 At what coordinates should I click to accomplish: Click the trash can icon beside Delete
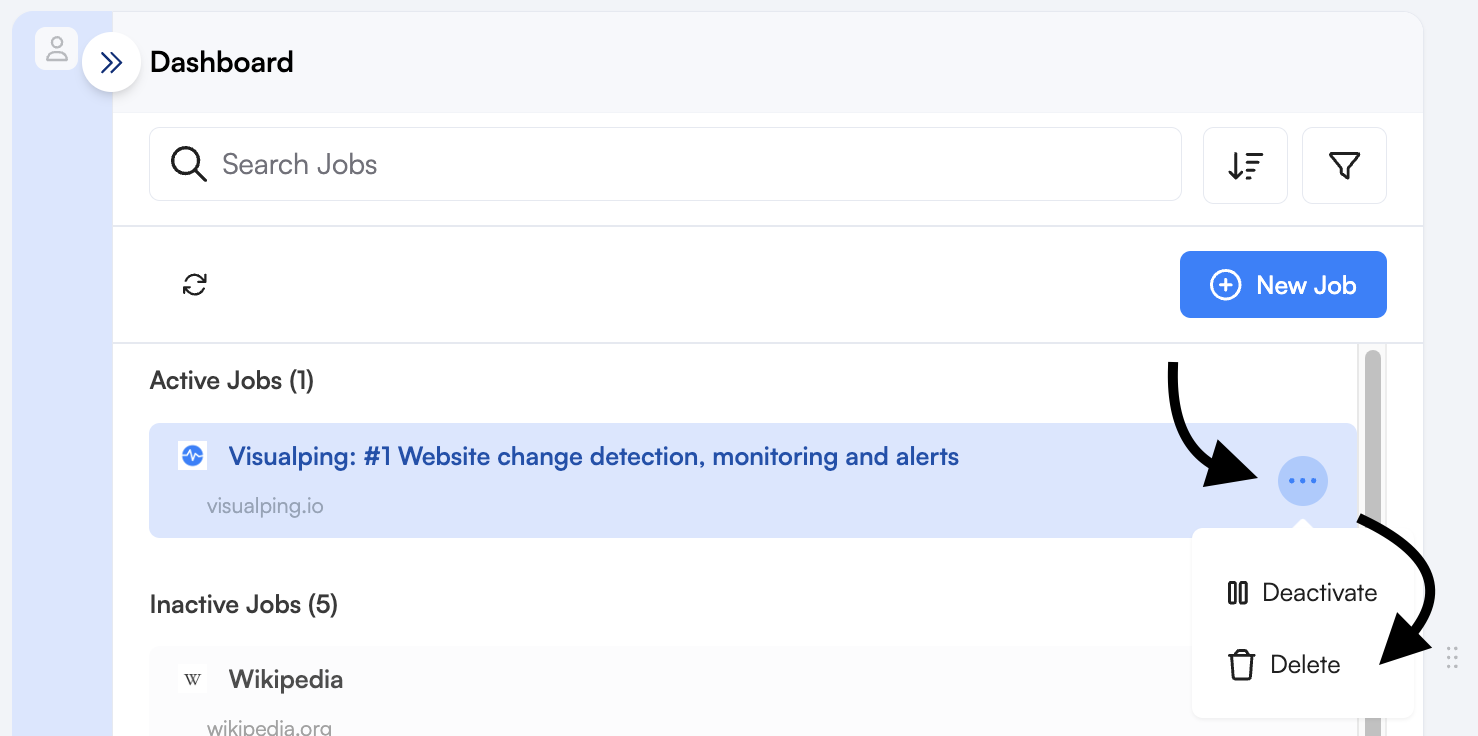1241,665
